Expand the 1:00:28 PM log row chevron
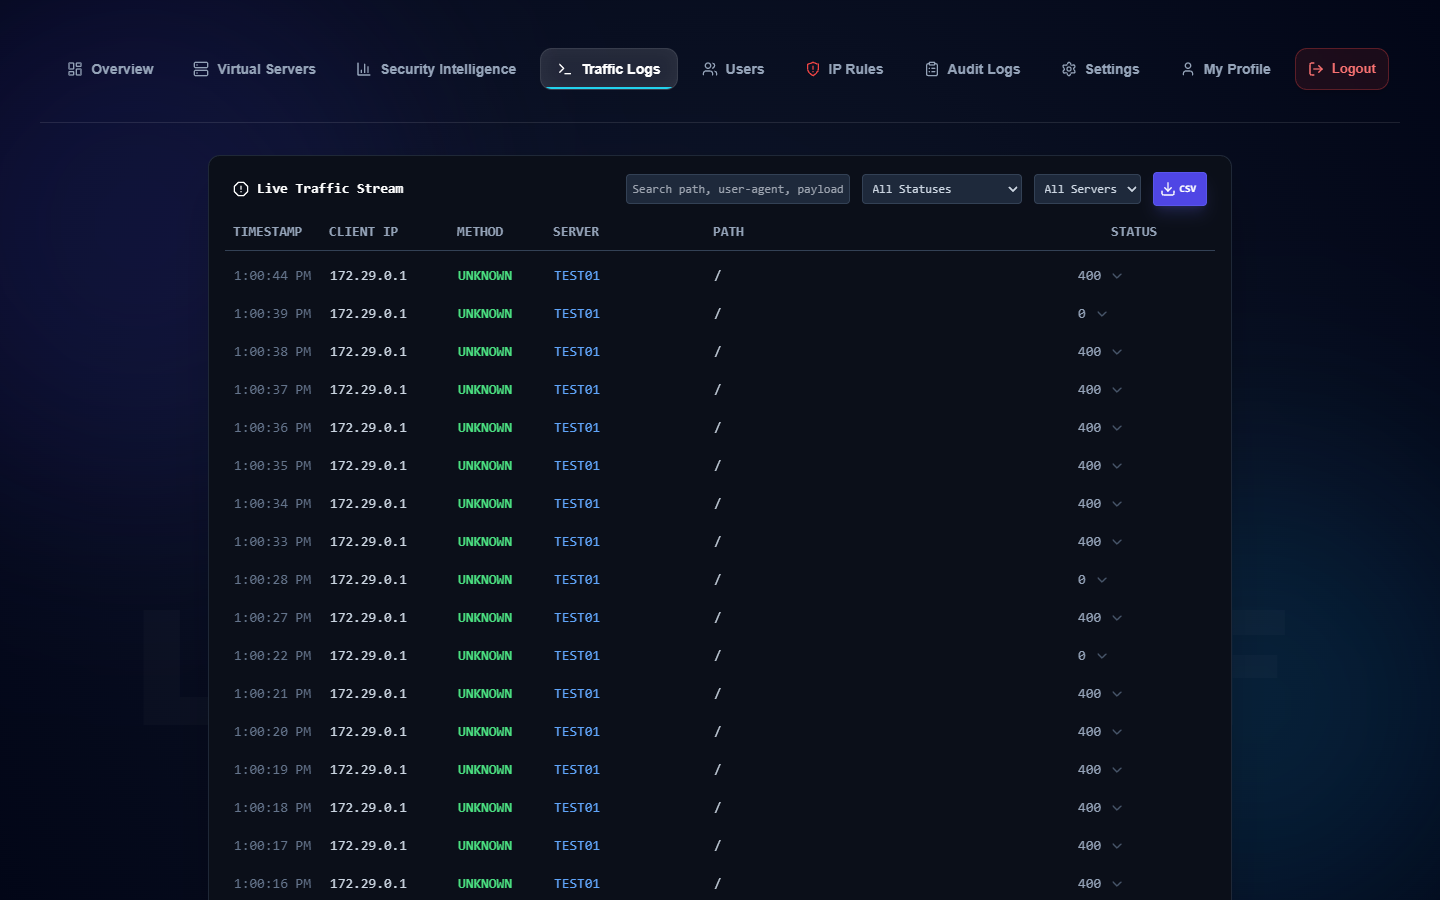Screen dimensions: 1440x900 1102,580
